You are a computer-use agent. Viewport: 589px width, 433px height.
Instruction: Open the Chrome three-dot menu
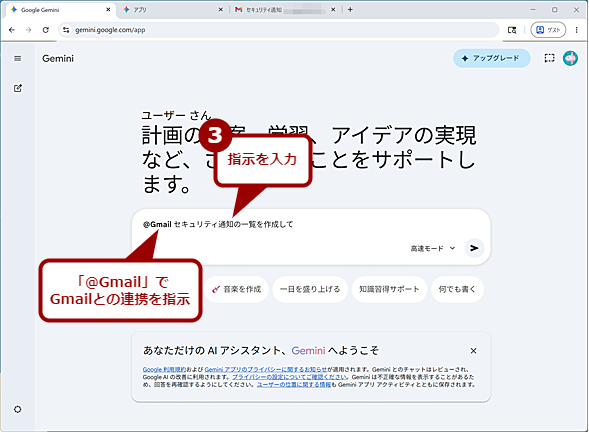tap(577, 30)
